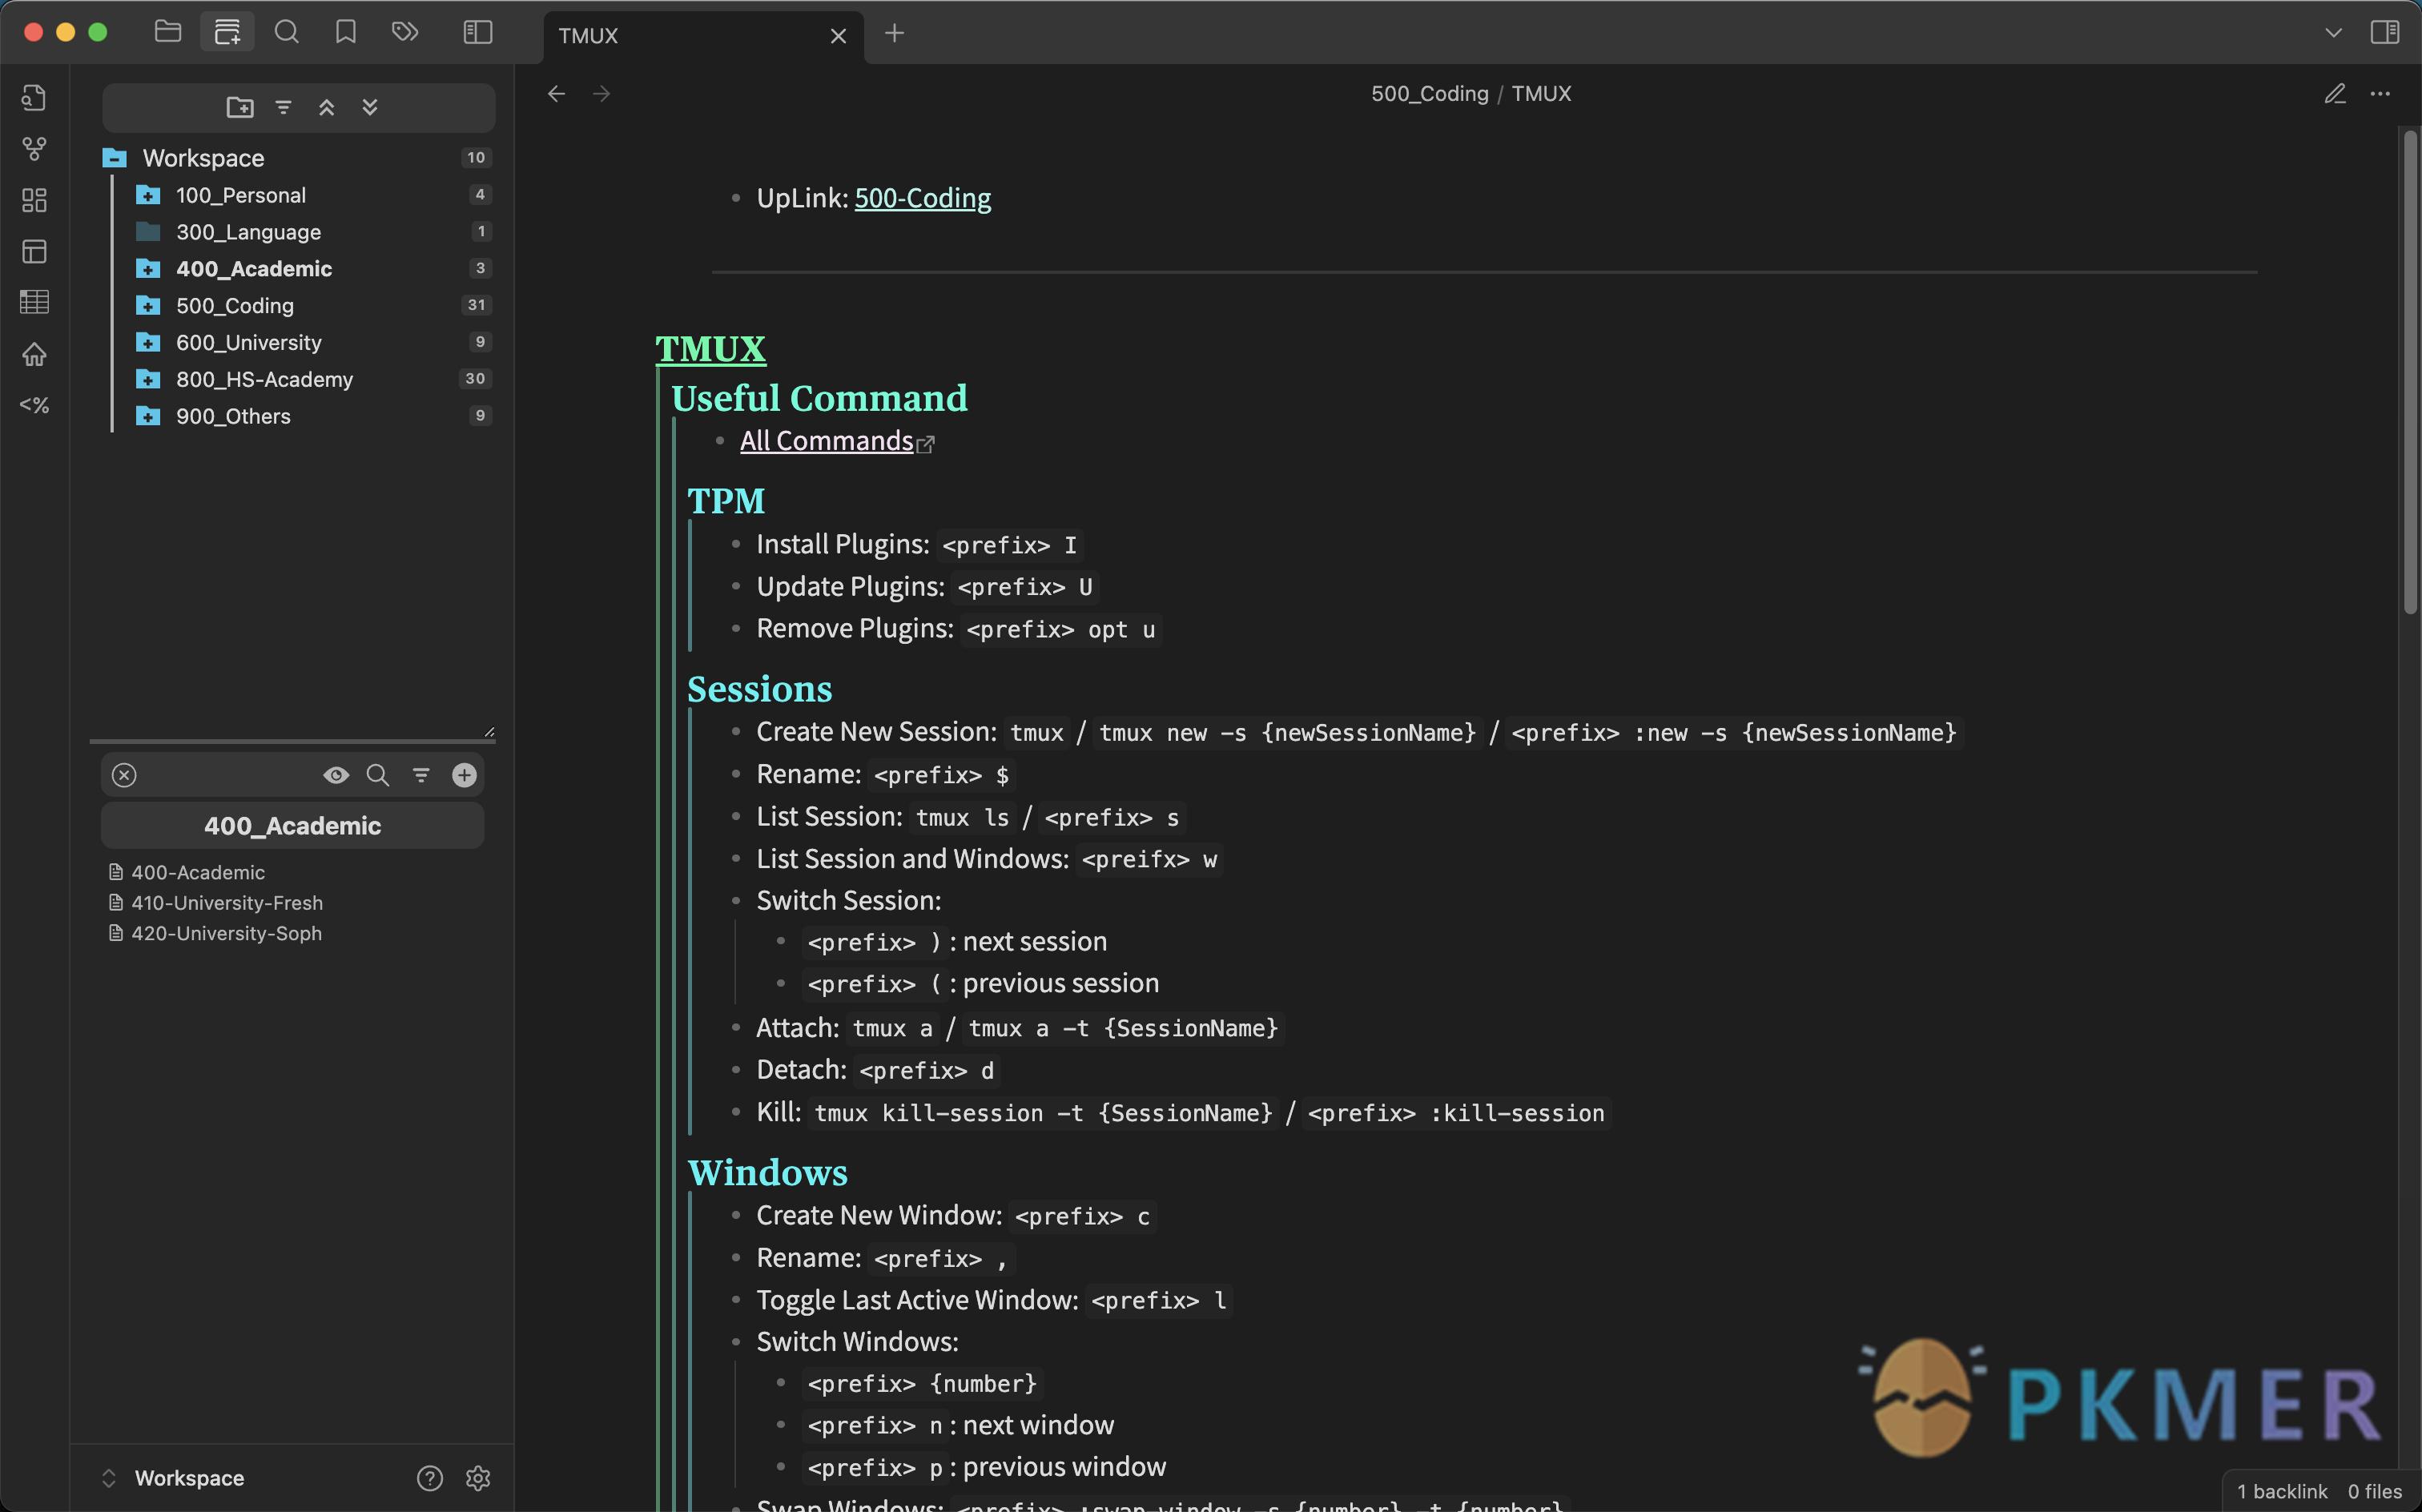
Task: Click the 0 files status item
Action: (2374, 1491)
